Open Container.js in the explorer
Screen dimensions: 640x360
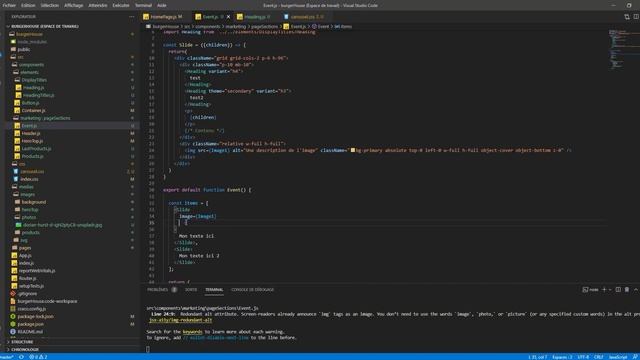33,110
